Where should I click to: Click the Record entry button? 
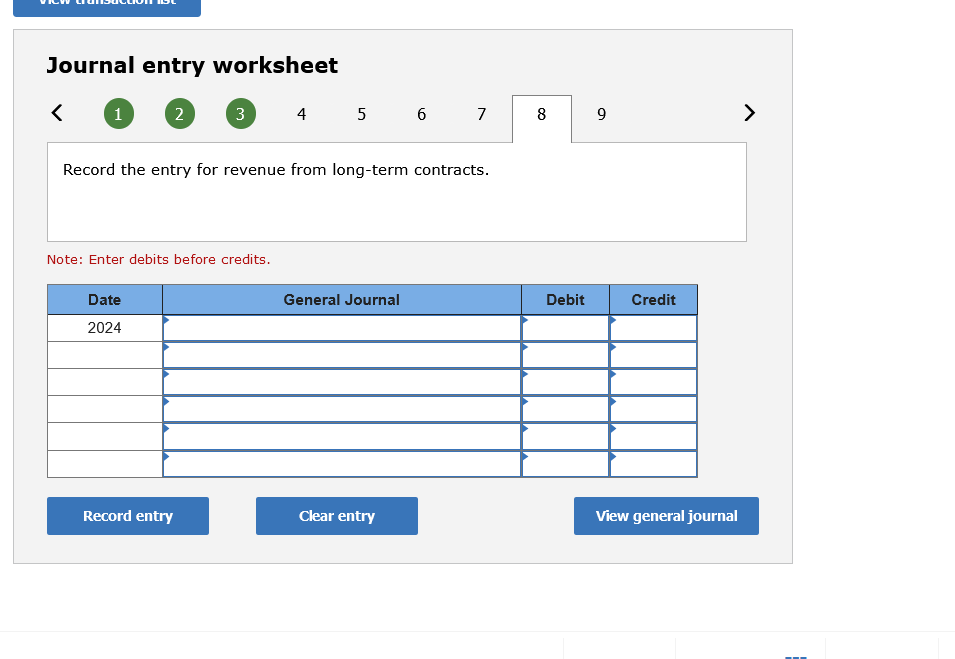[x=127, y=515]
